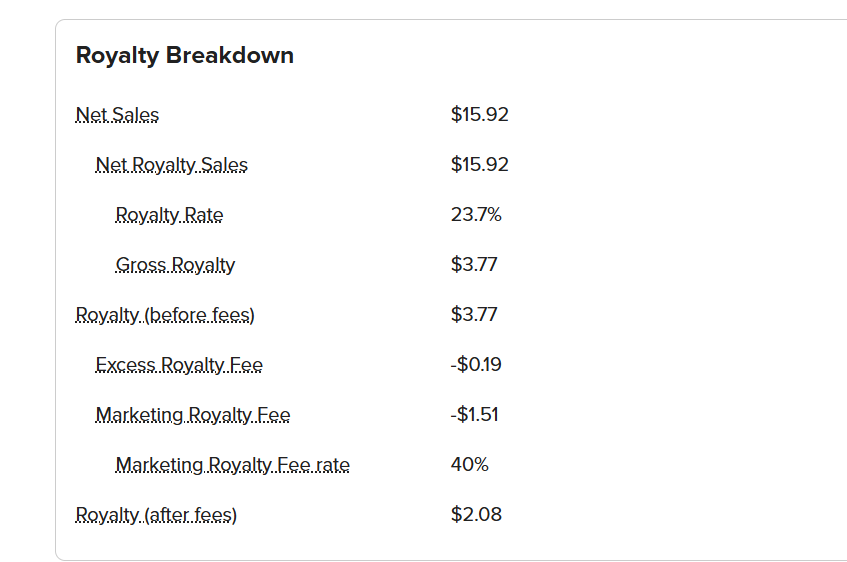Select the Net Royalty Sales $15.92 value
The image size is (847, 562).
click(x=480, y=164)
